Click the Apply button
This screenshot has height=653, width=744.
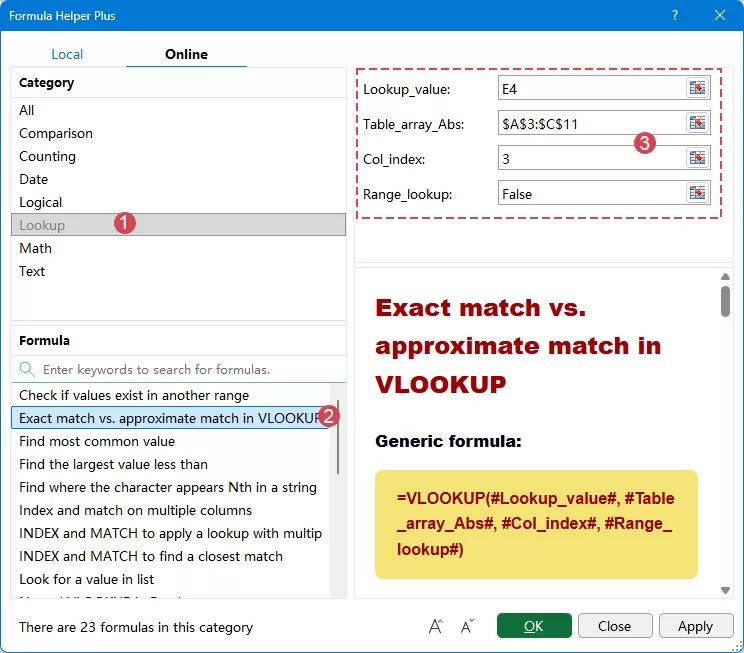pyautogui.click(x=695, y=626)
